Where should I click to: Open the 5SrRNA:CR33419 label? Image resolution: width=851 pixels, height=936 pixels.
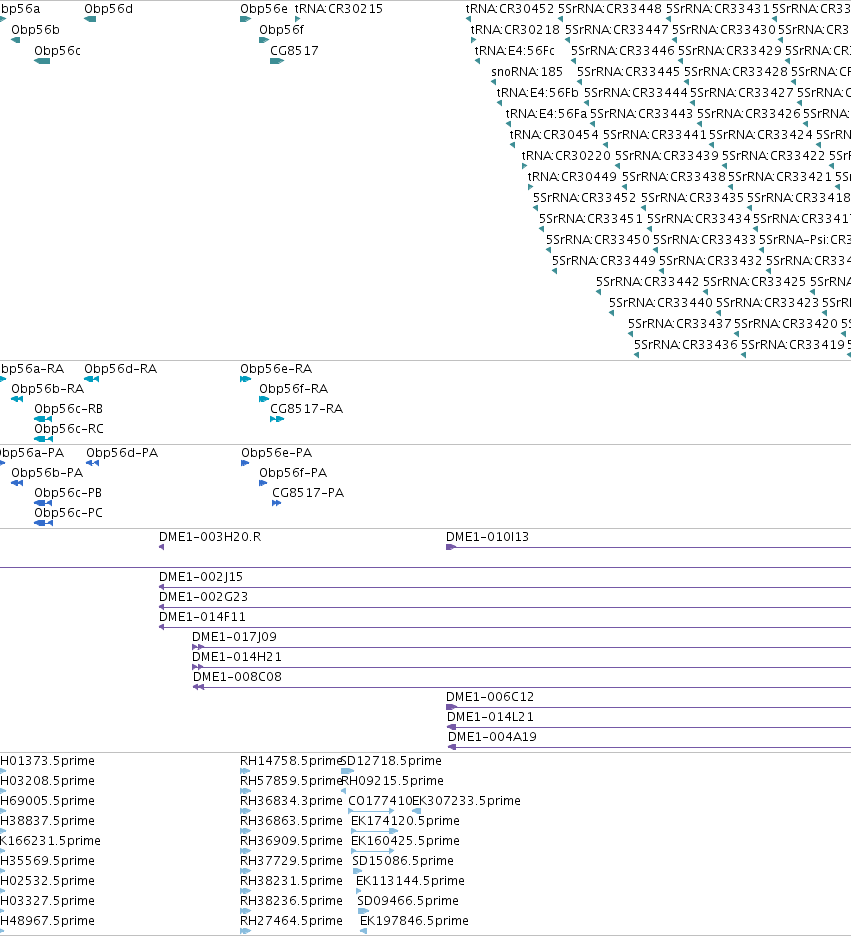[793, 344]
